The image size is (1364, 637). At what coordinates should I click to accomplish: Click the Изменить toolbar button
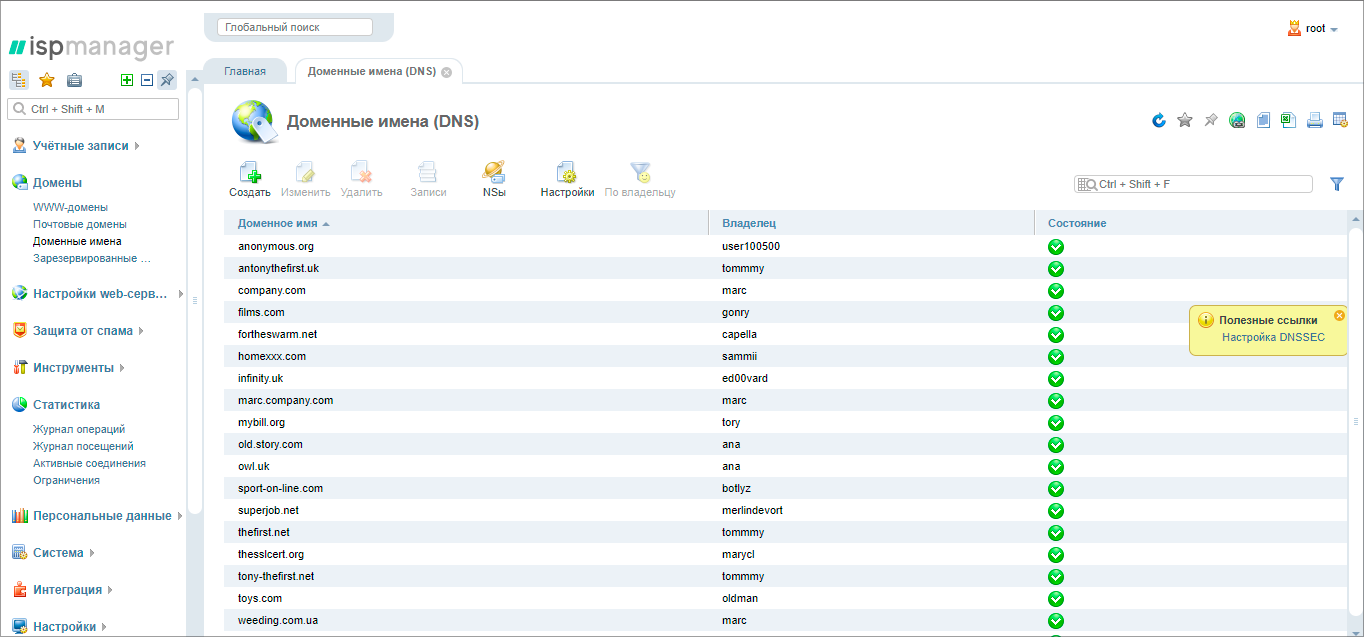click(305, 180)
